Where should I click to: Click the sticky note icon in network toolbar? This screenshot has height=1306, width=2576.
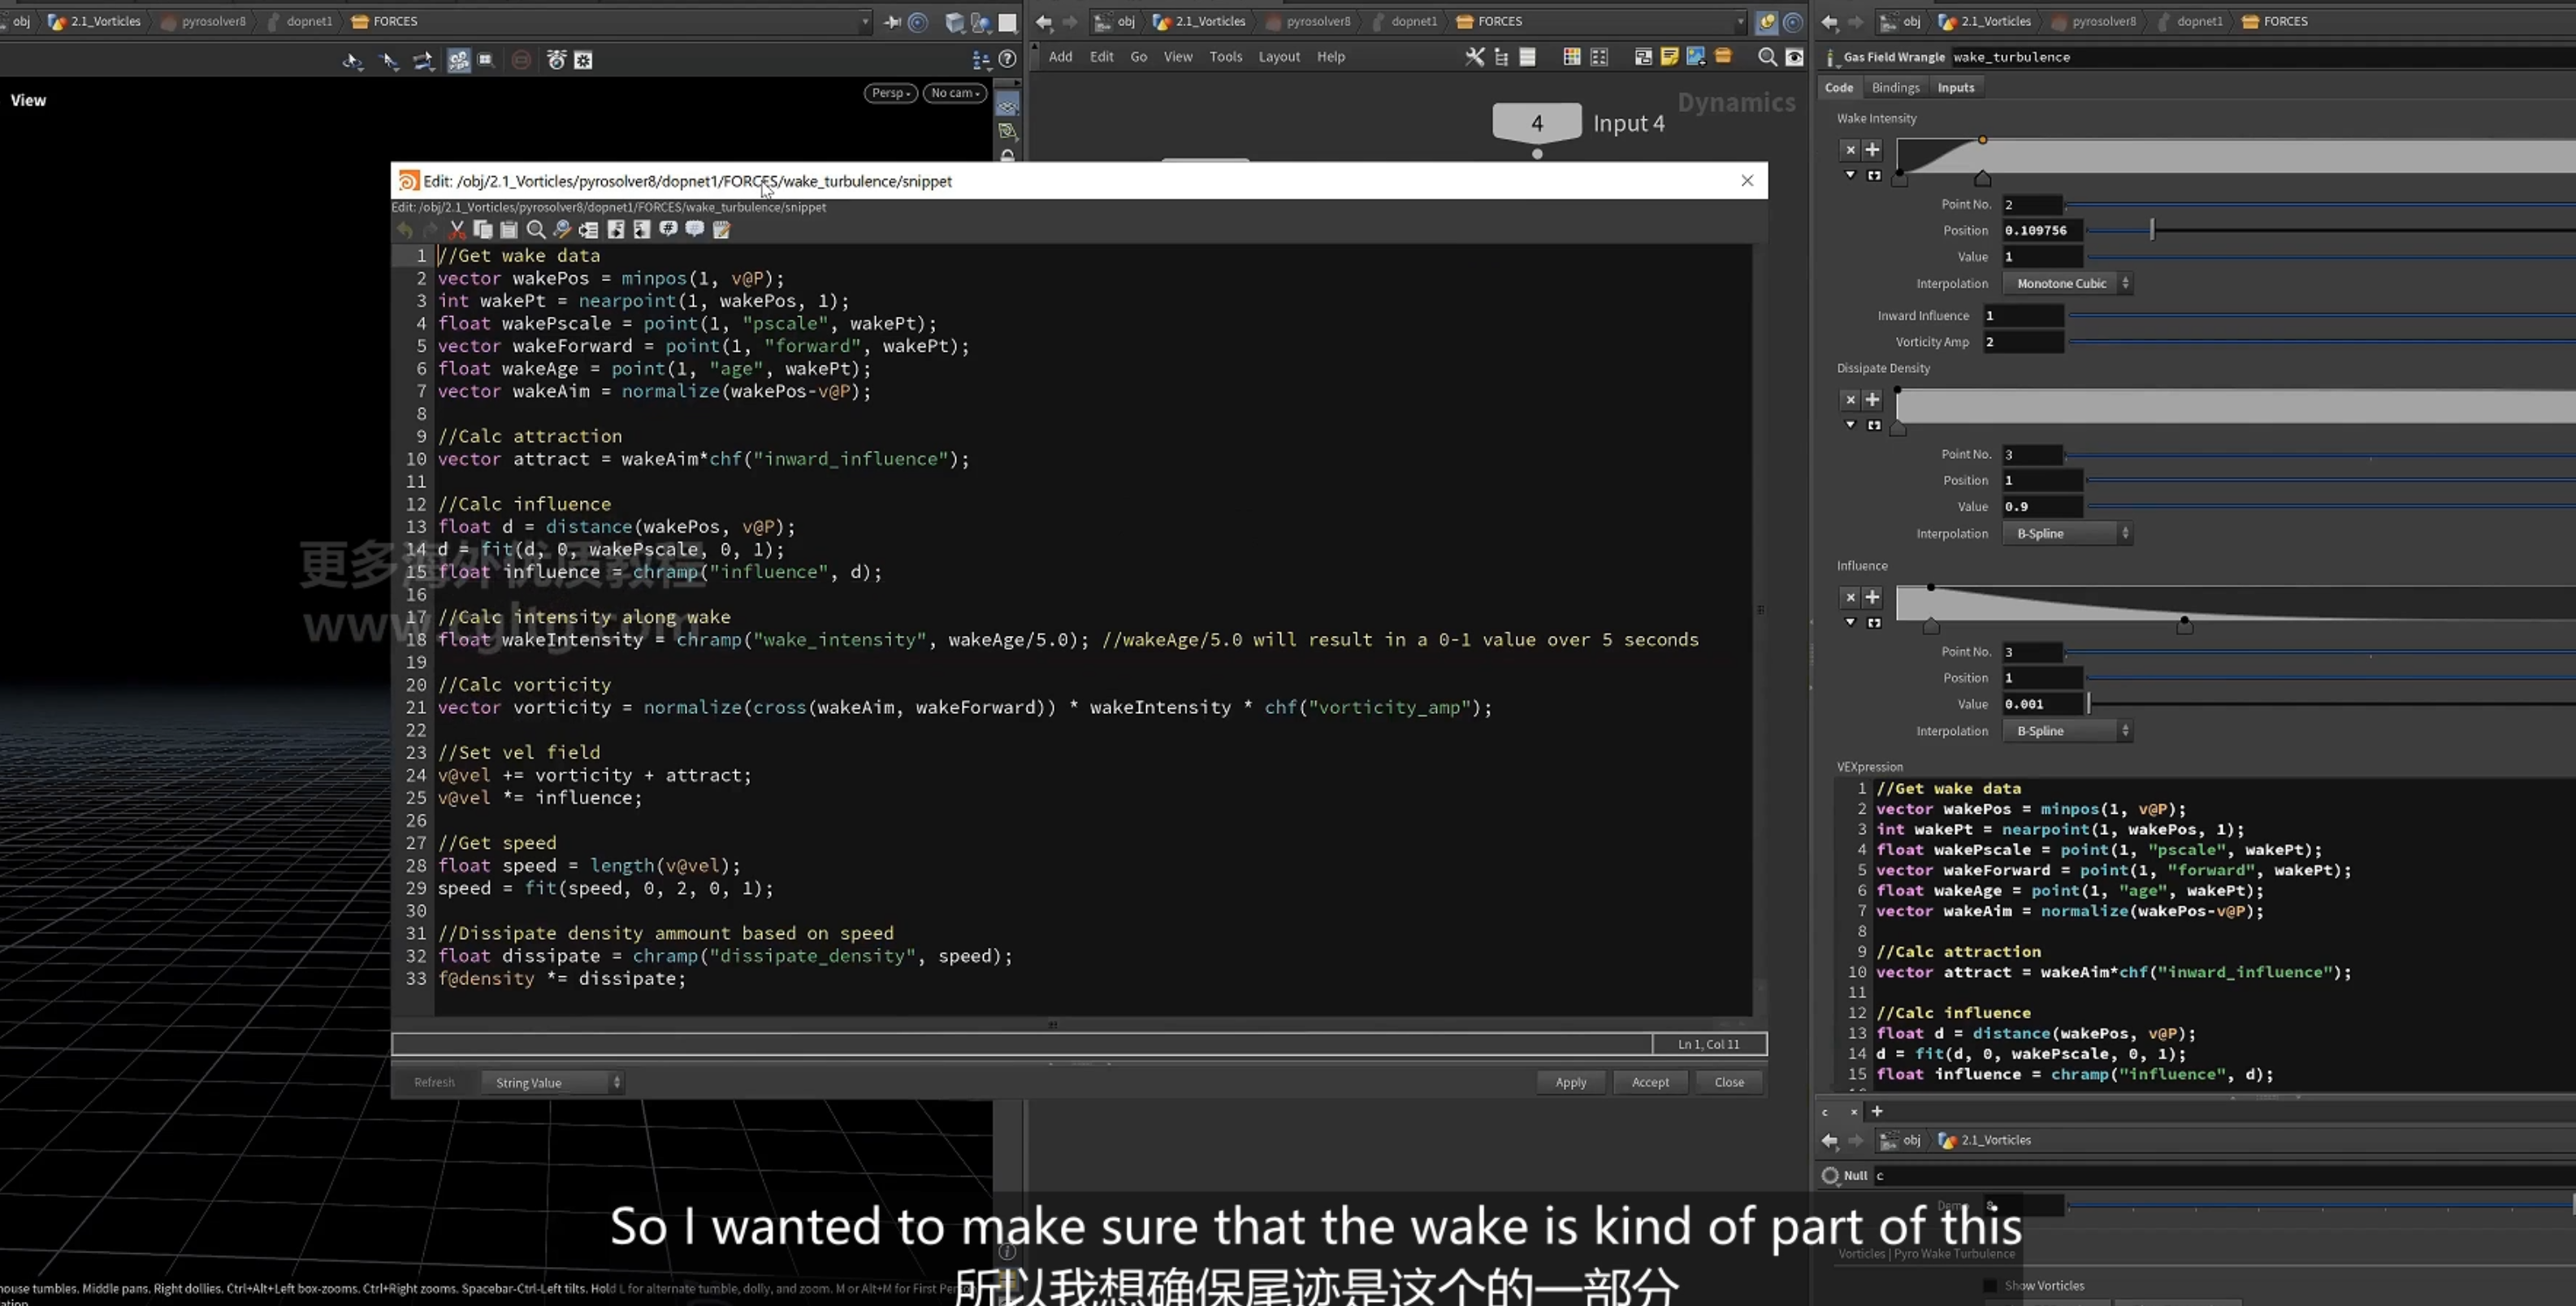pos(1669,57)
